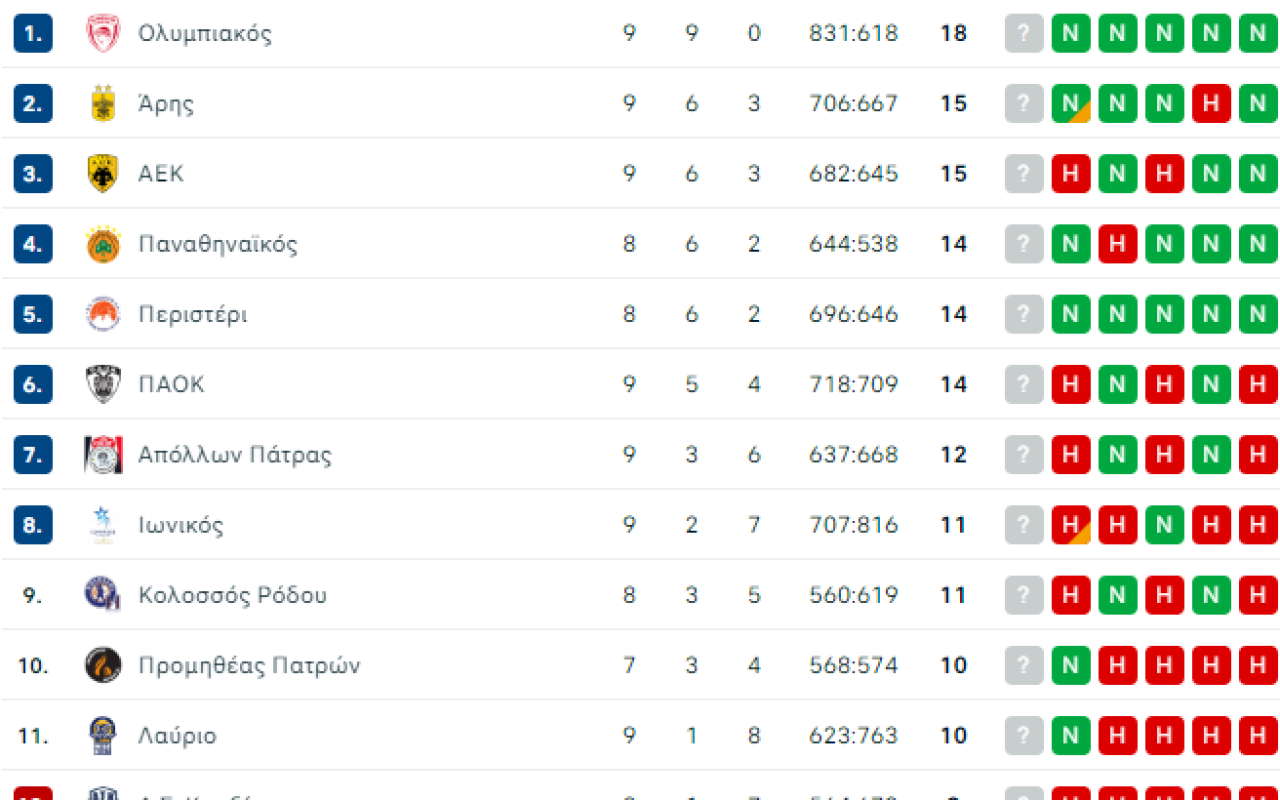Click the orange-cornered N badge for Άρης
The height and width of the screenshot is (800, 1280).
pos(1070,103)
